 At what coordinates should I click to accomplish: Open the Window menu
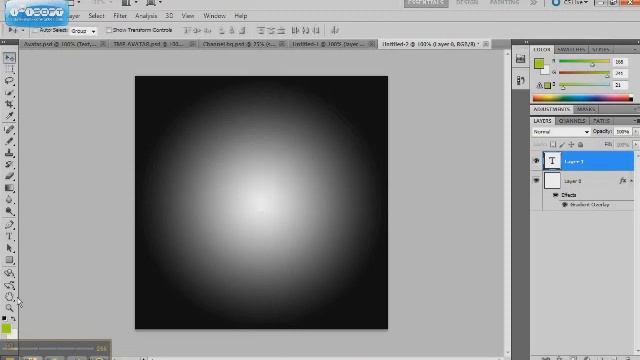click(214, 16)
